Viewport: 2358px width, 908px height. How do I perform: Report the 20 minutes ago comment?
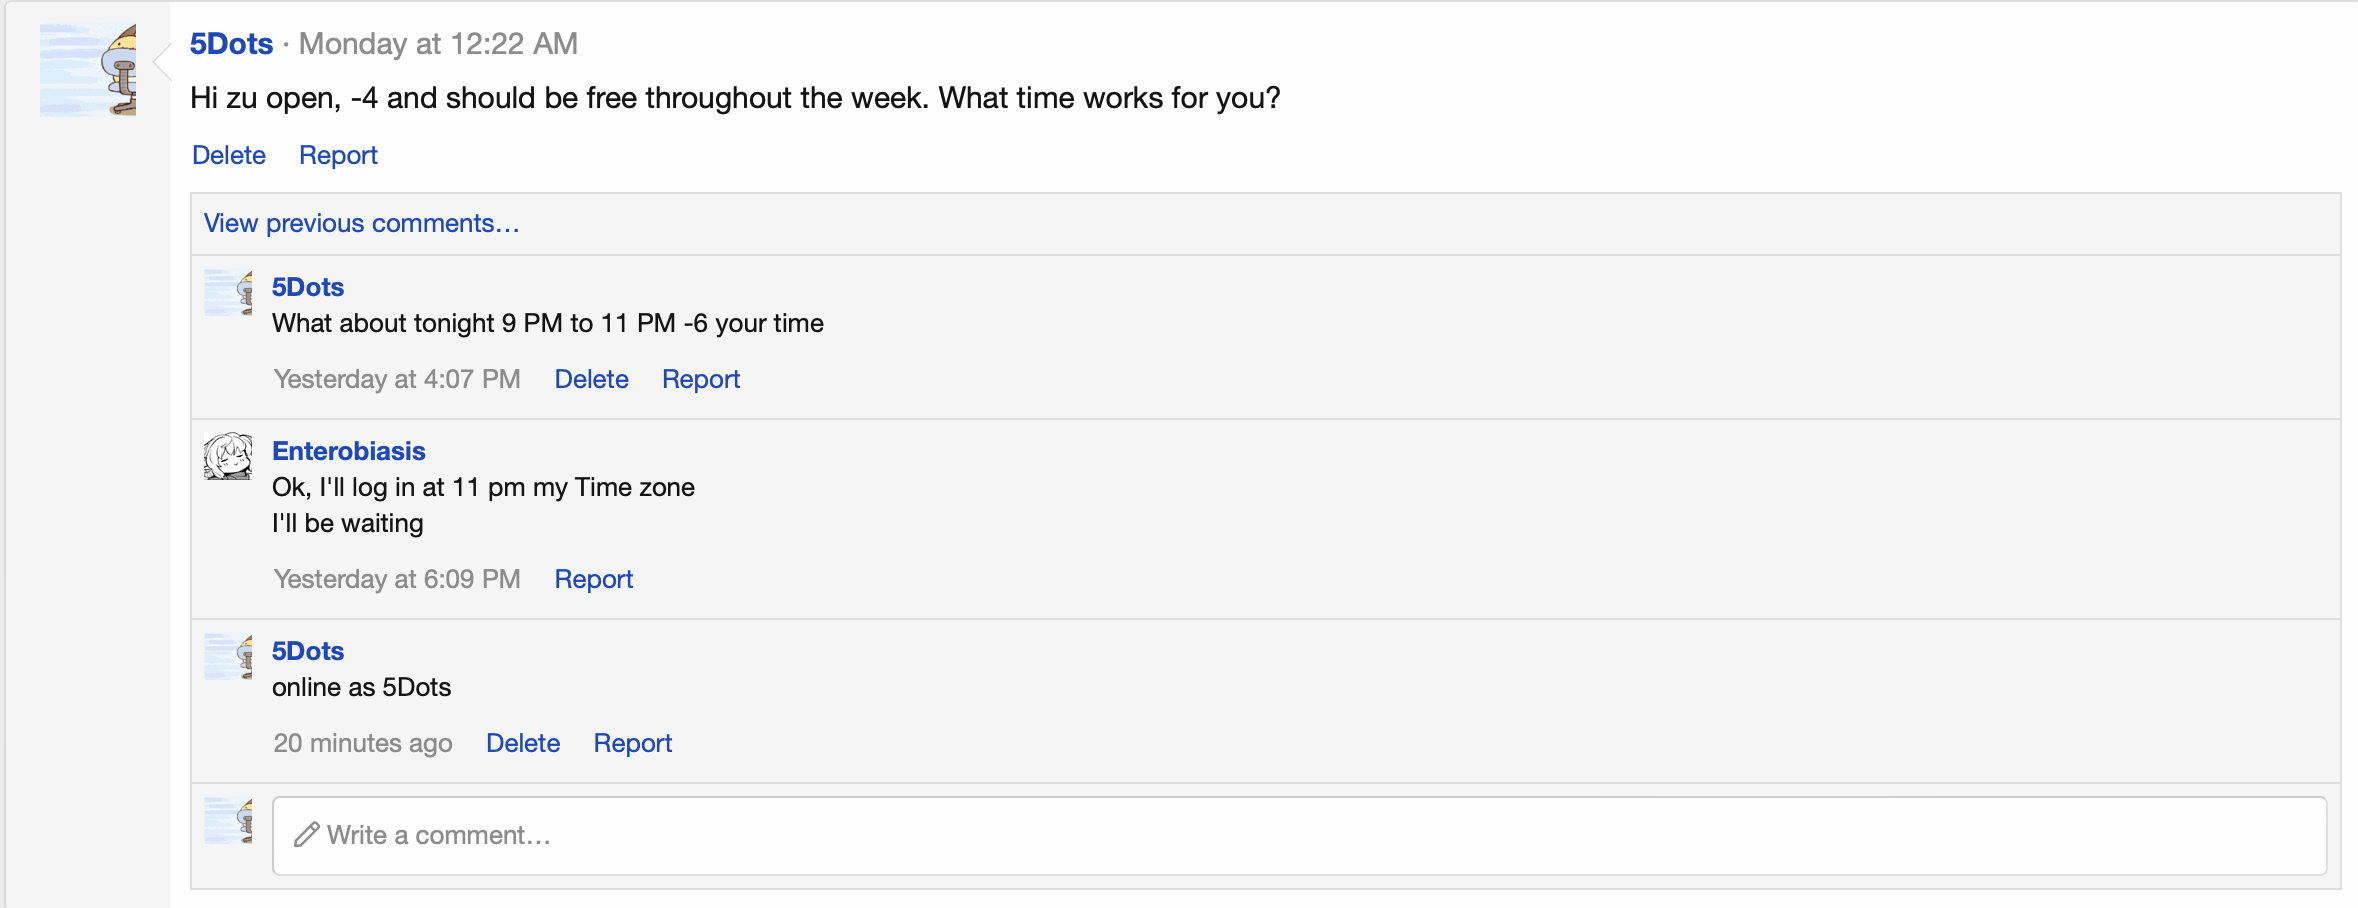[633, 743]
